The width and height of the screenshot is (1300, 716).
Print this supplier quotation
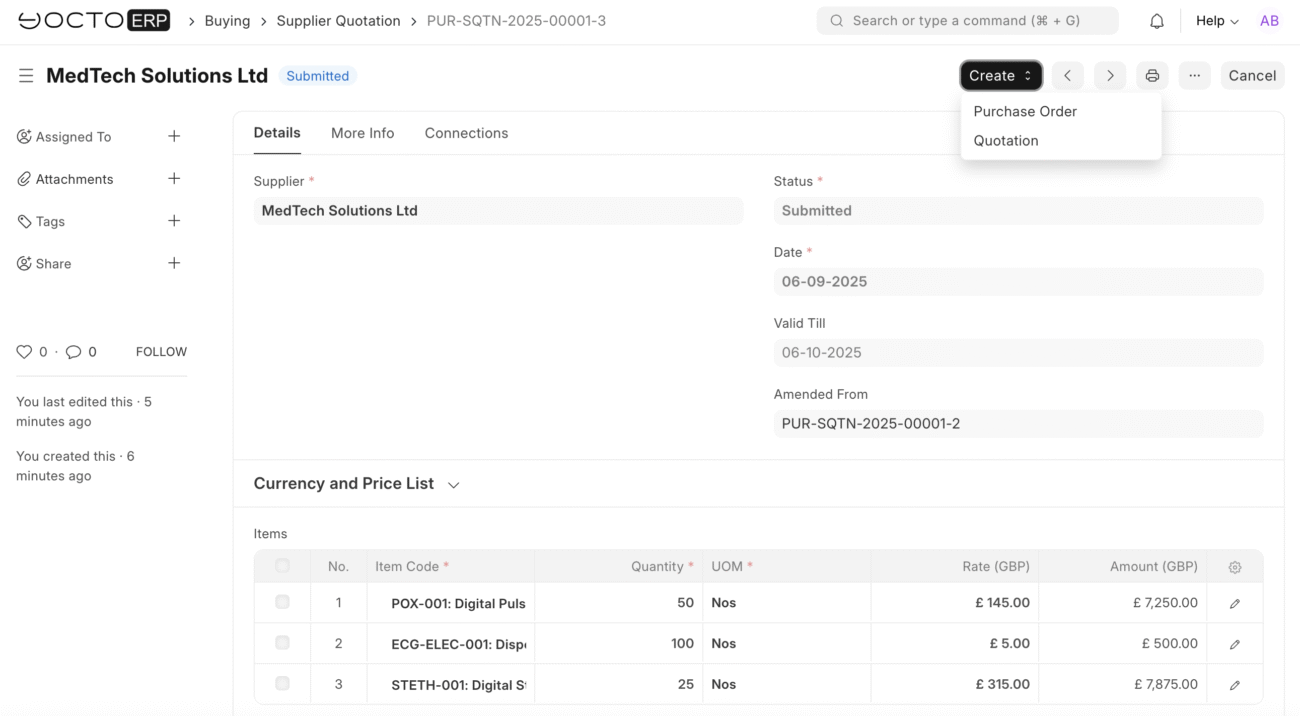[x=1152, y=76]
